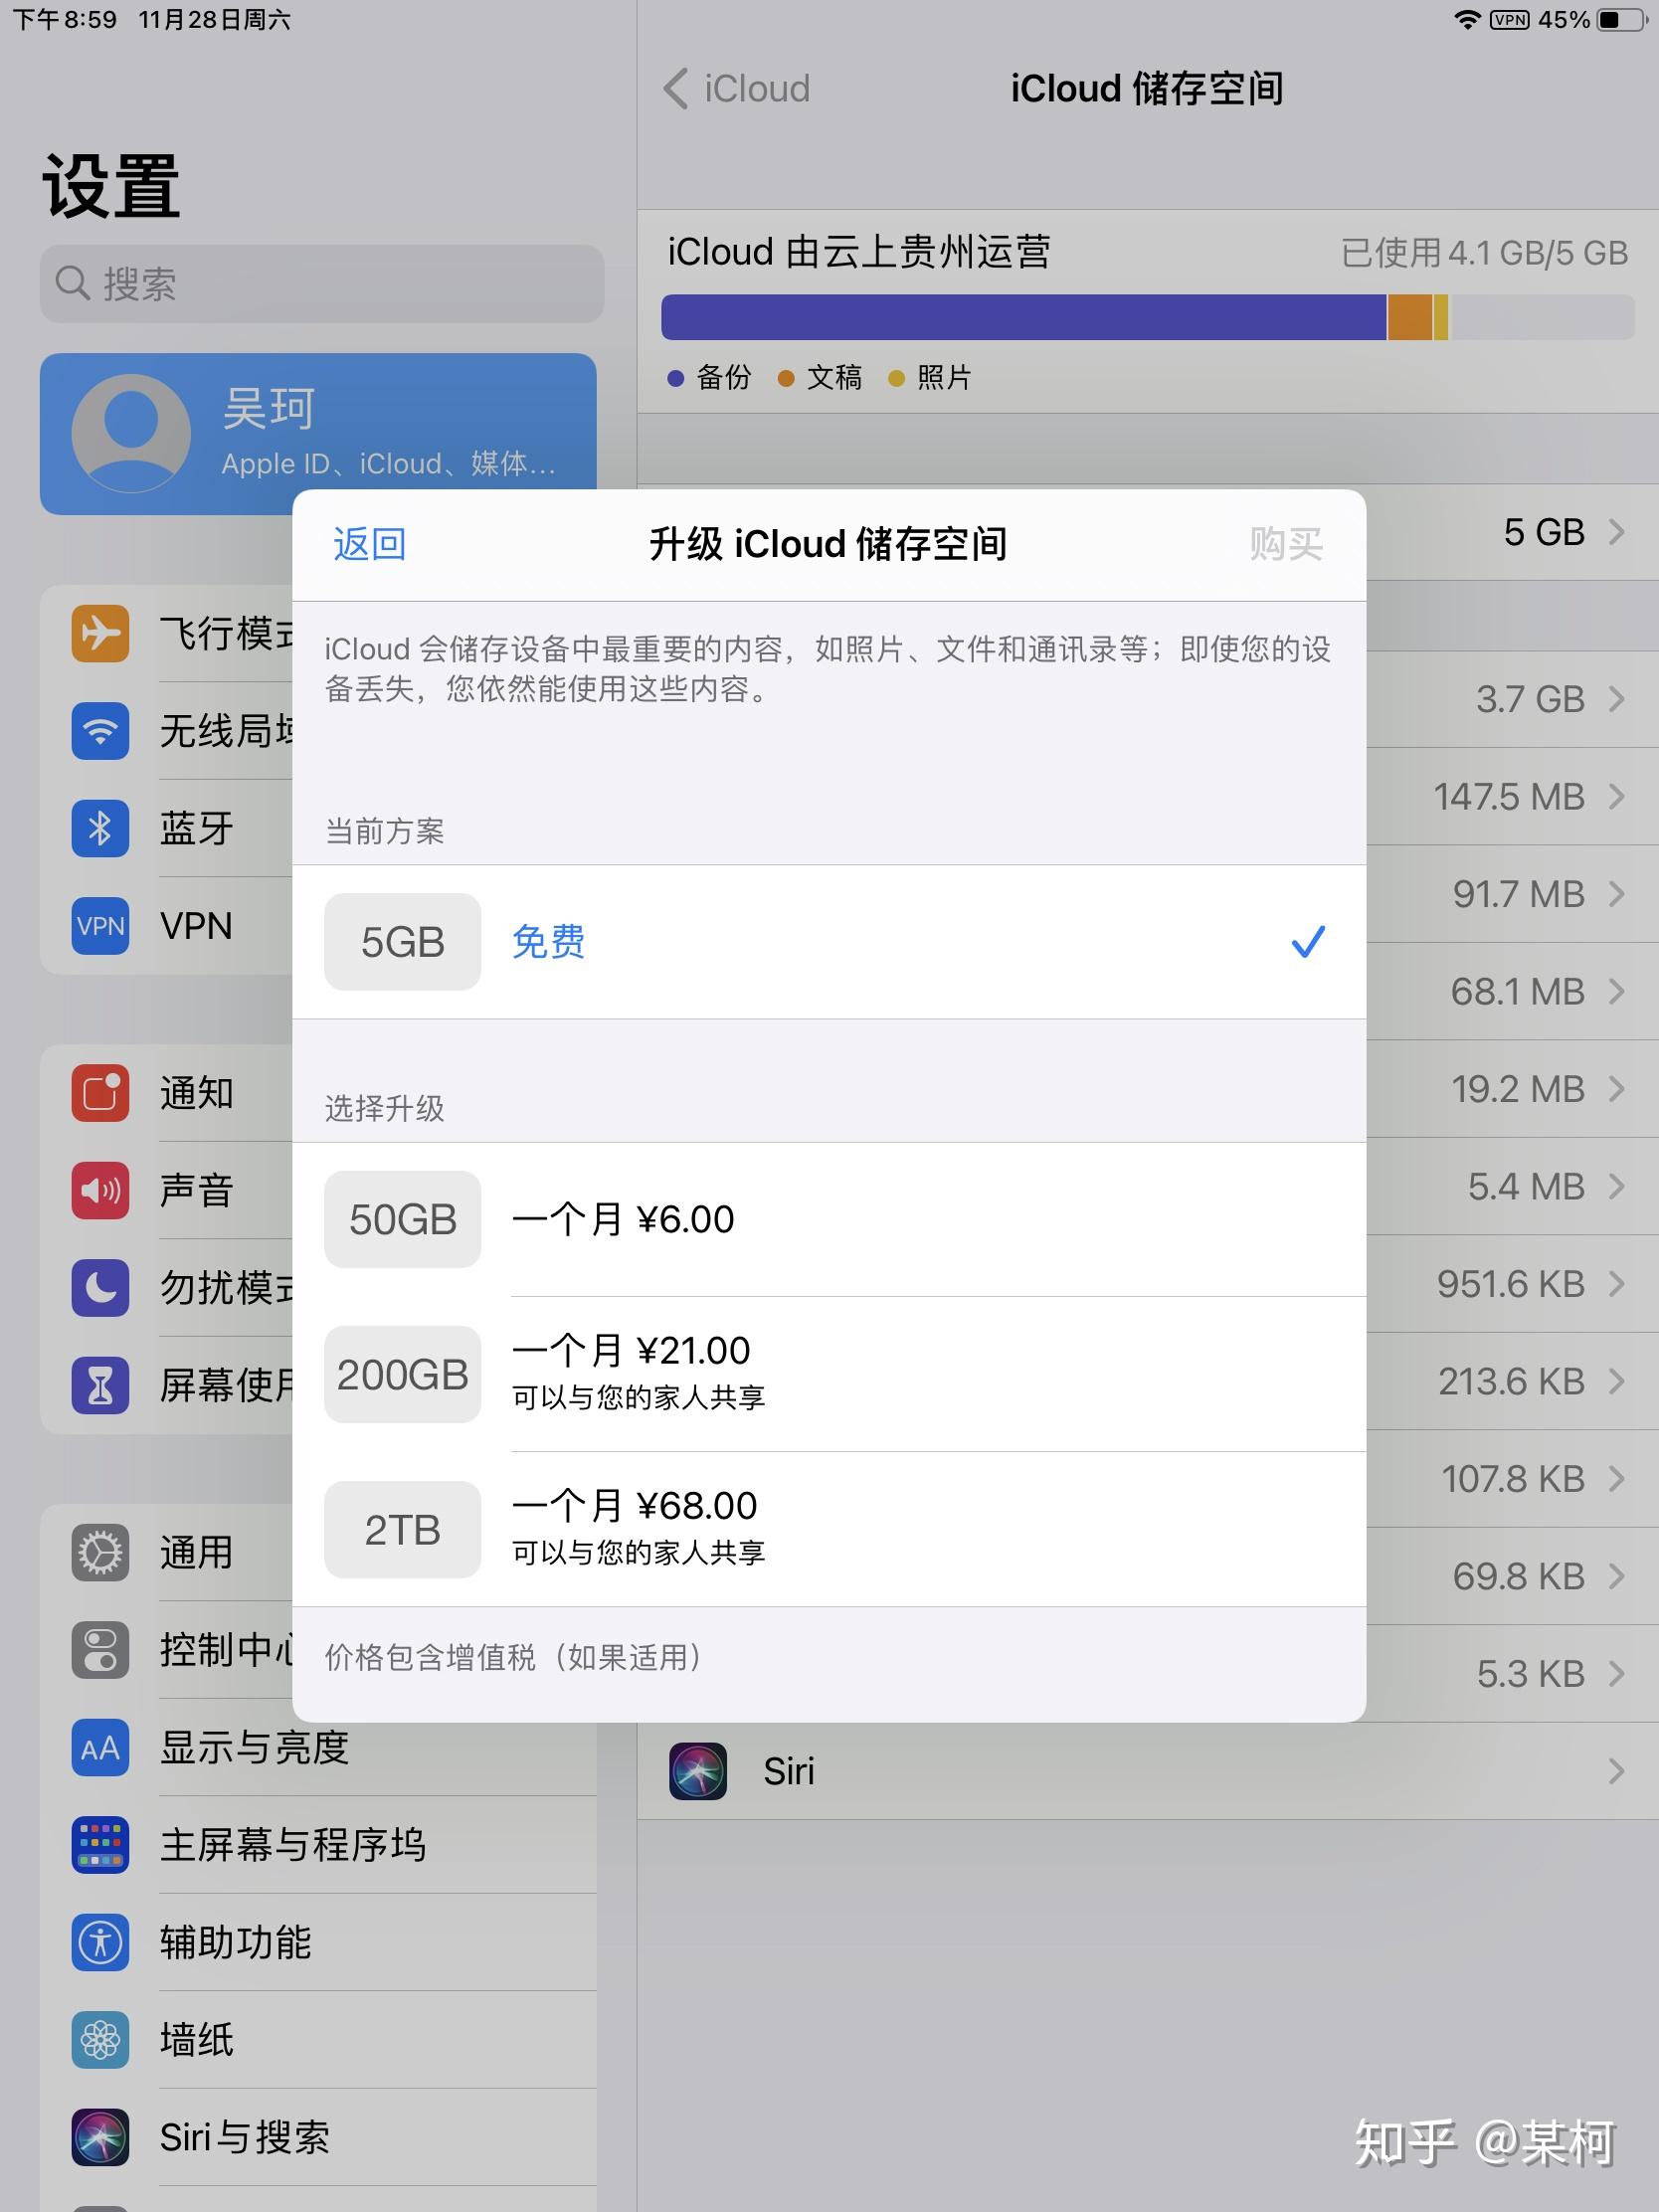Tap the Screen Time hourglass icon
The height and width of the screenshot is (2212, 1659).
[x=100, y=1385]
